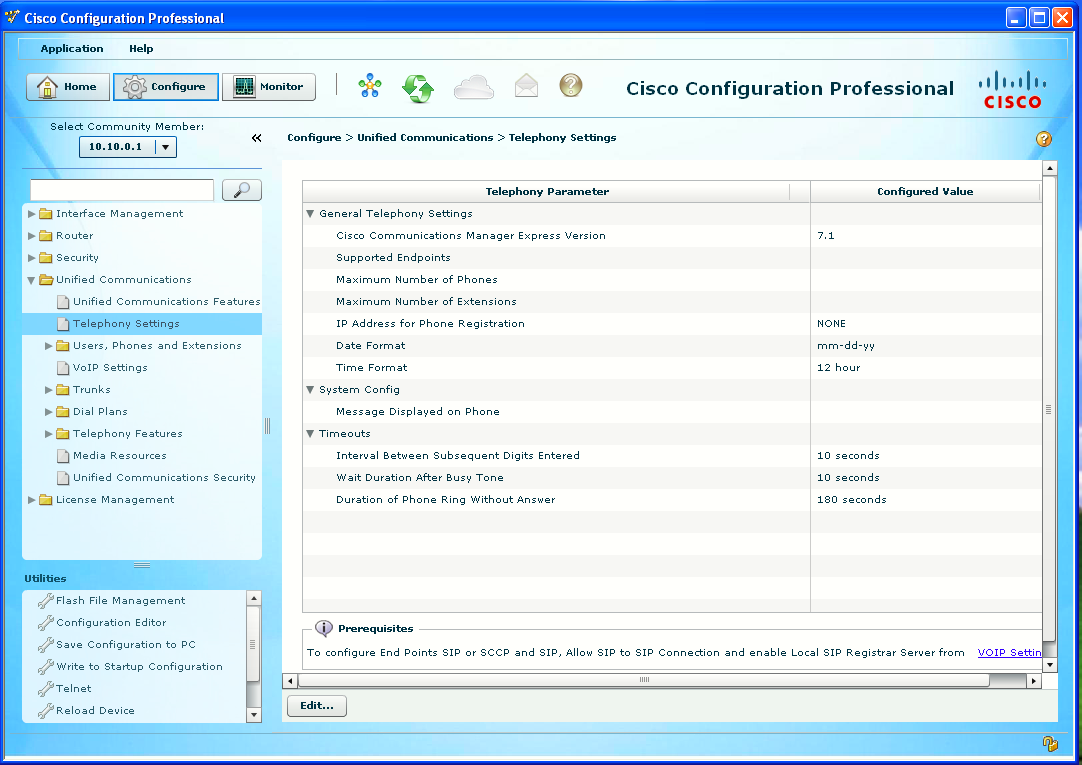Open the community member dropdown
The width and height of the screenshot is (1082, 765).
coord(166,147)
